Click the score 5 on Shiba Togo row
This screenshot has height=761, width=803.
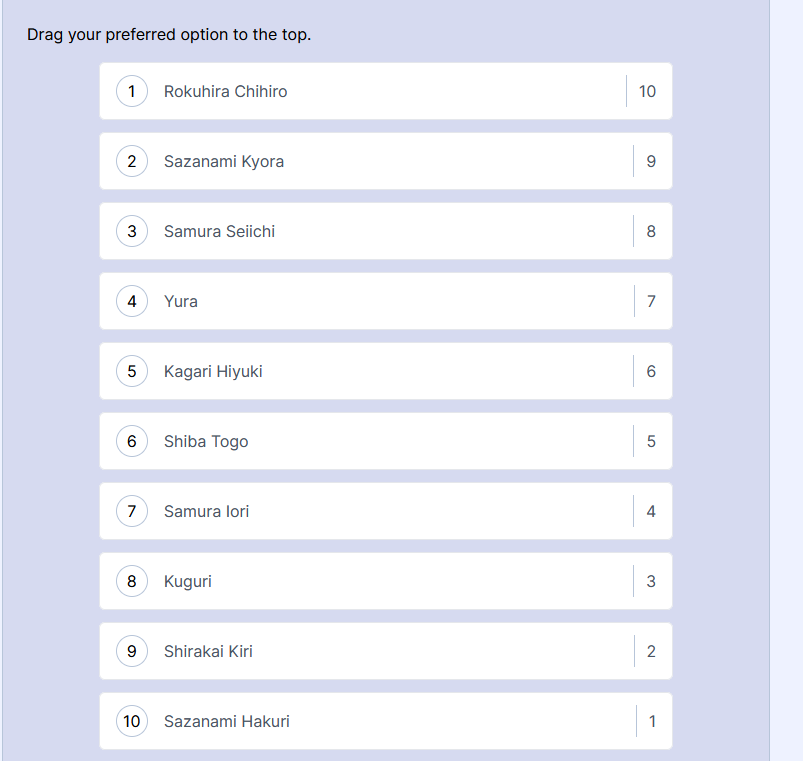pos(651,442)
